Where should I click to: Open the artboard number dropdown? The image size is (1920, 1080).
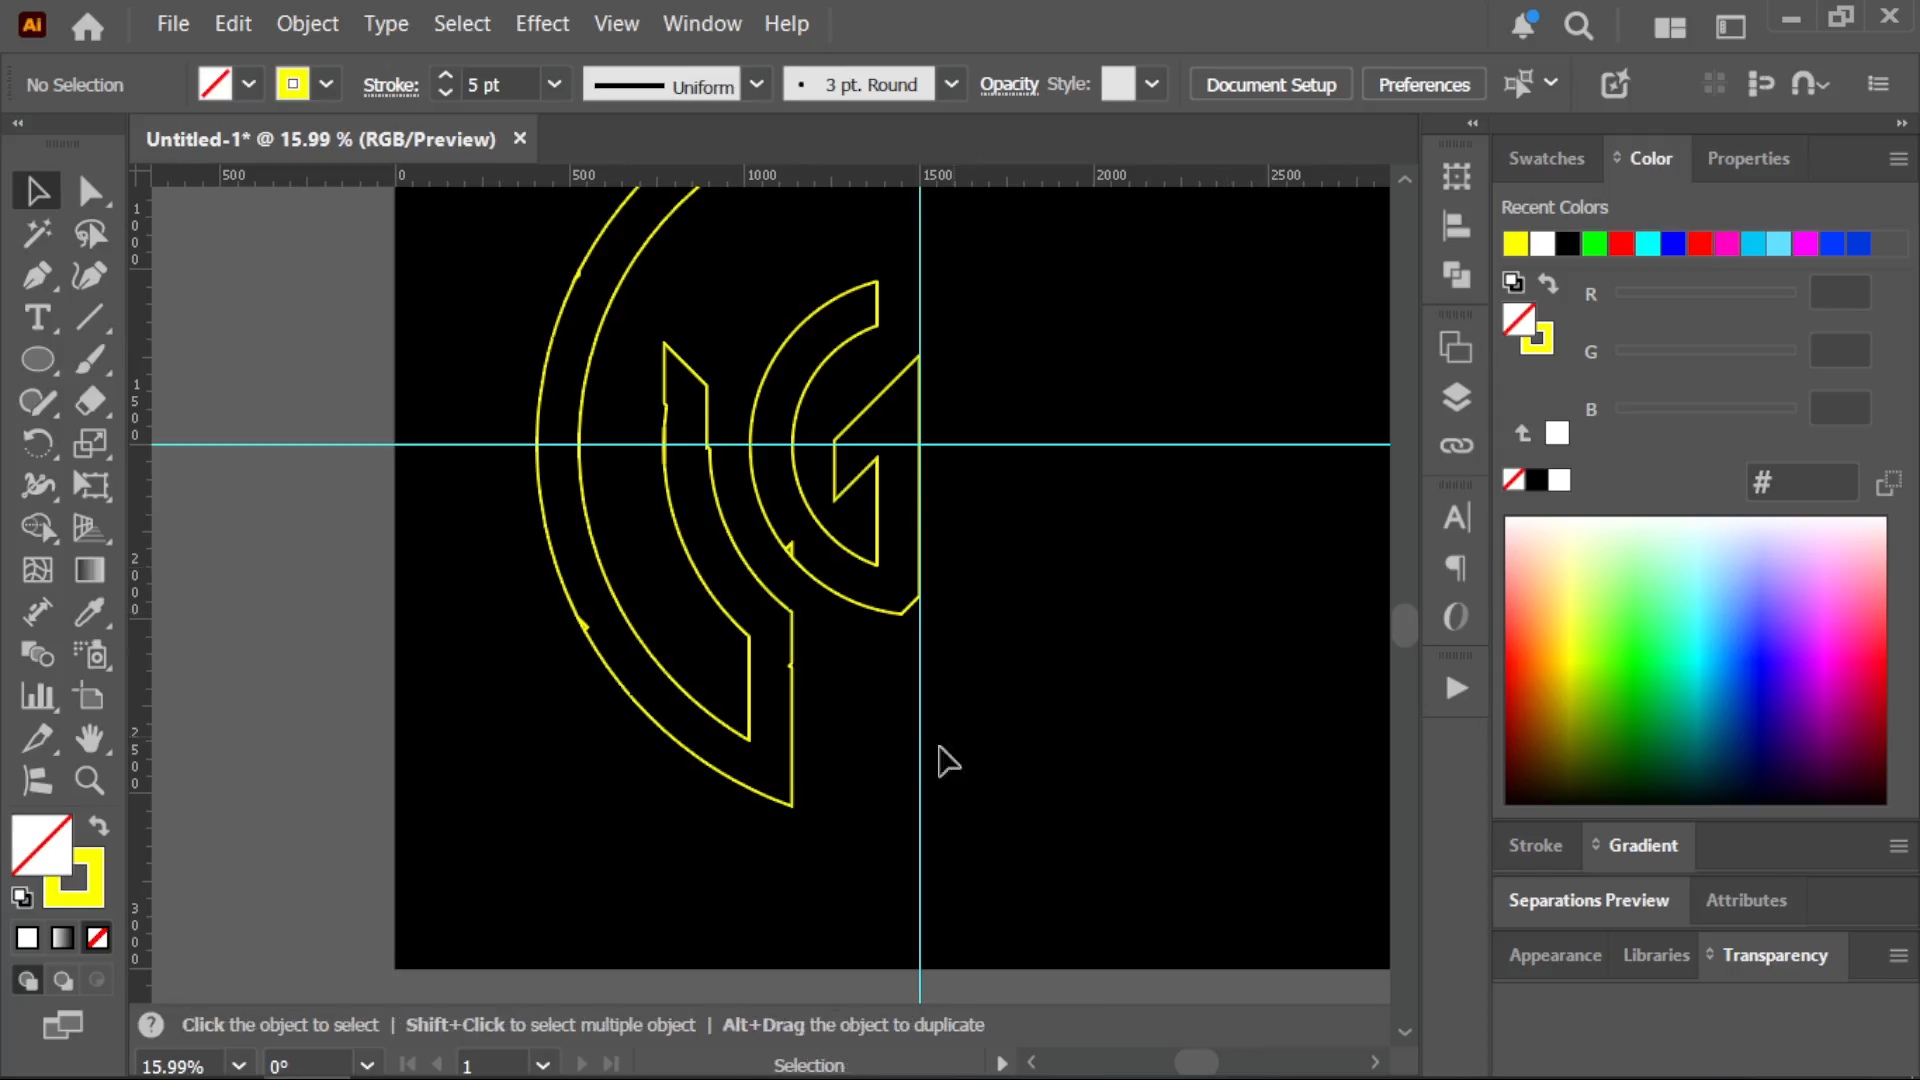[x=543, y=1066]
